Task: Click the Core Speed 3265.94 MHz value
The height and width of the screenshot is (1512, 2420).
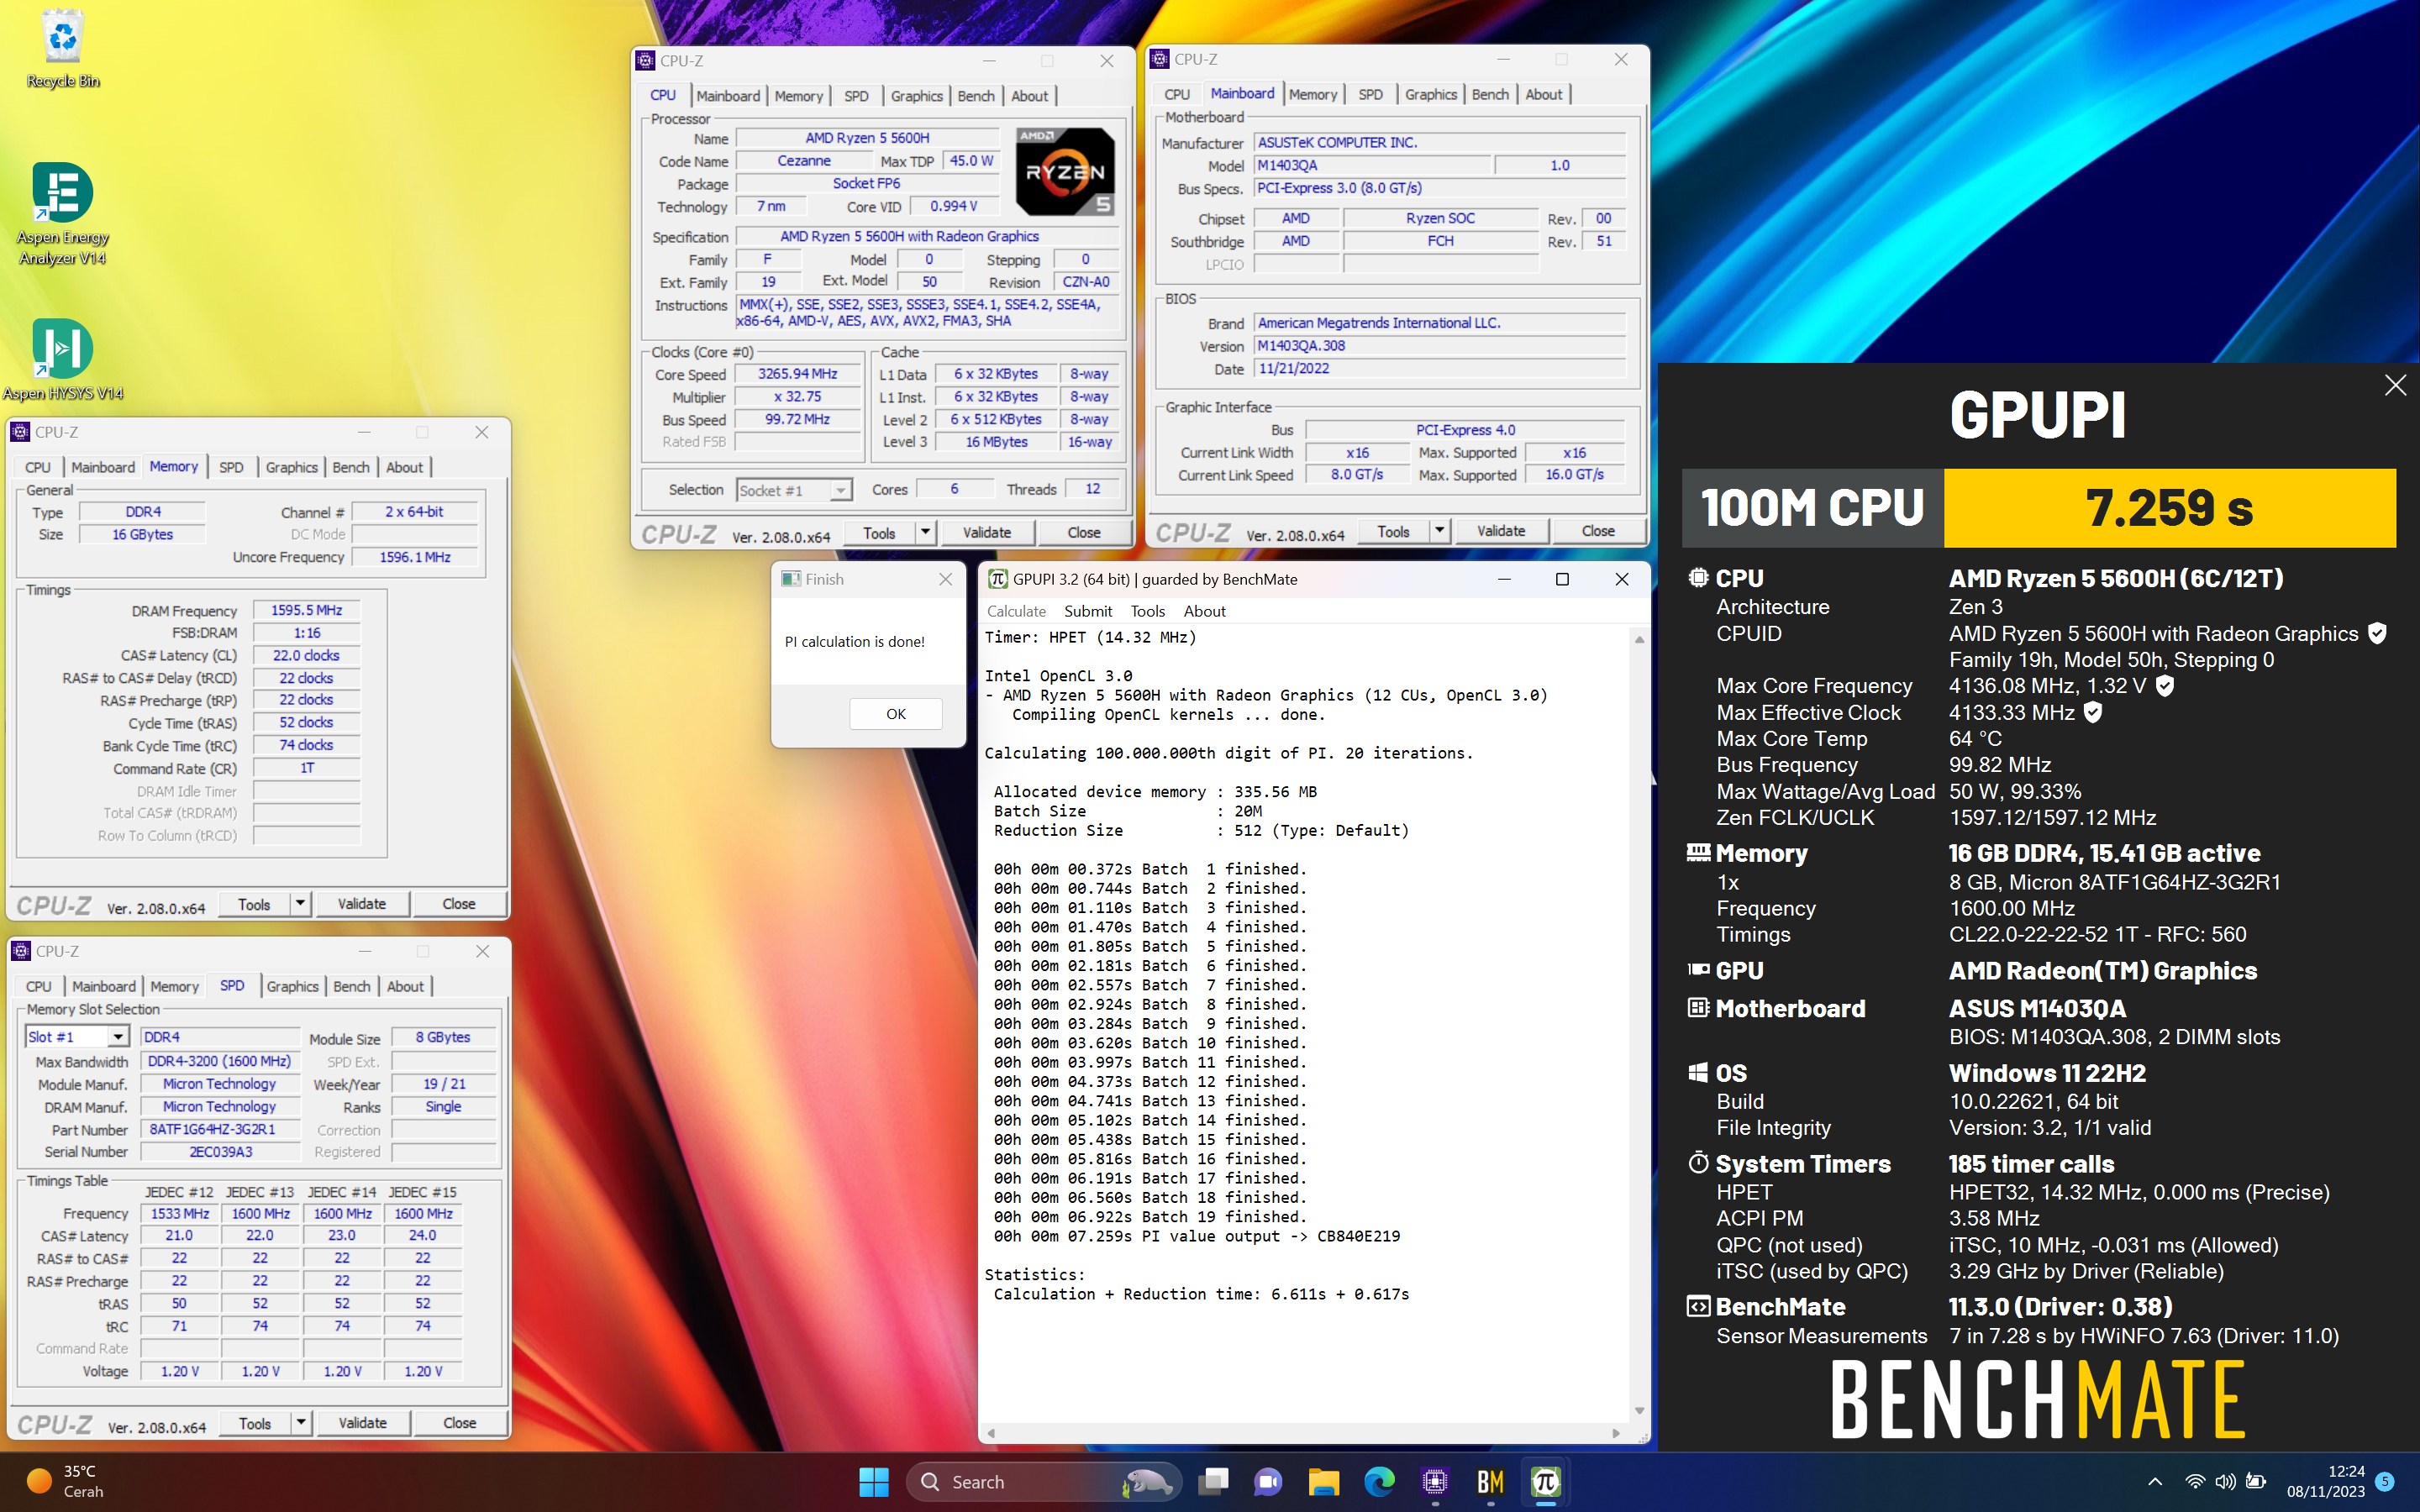Action: point(797,373)
